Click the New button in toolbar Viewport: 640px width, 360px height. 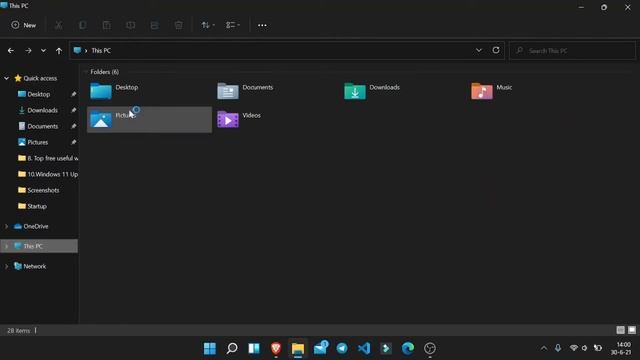point(24,25)
